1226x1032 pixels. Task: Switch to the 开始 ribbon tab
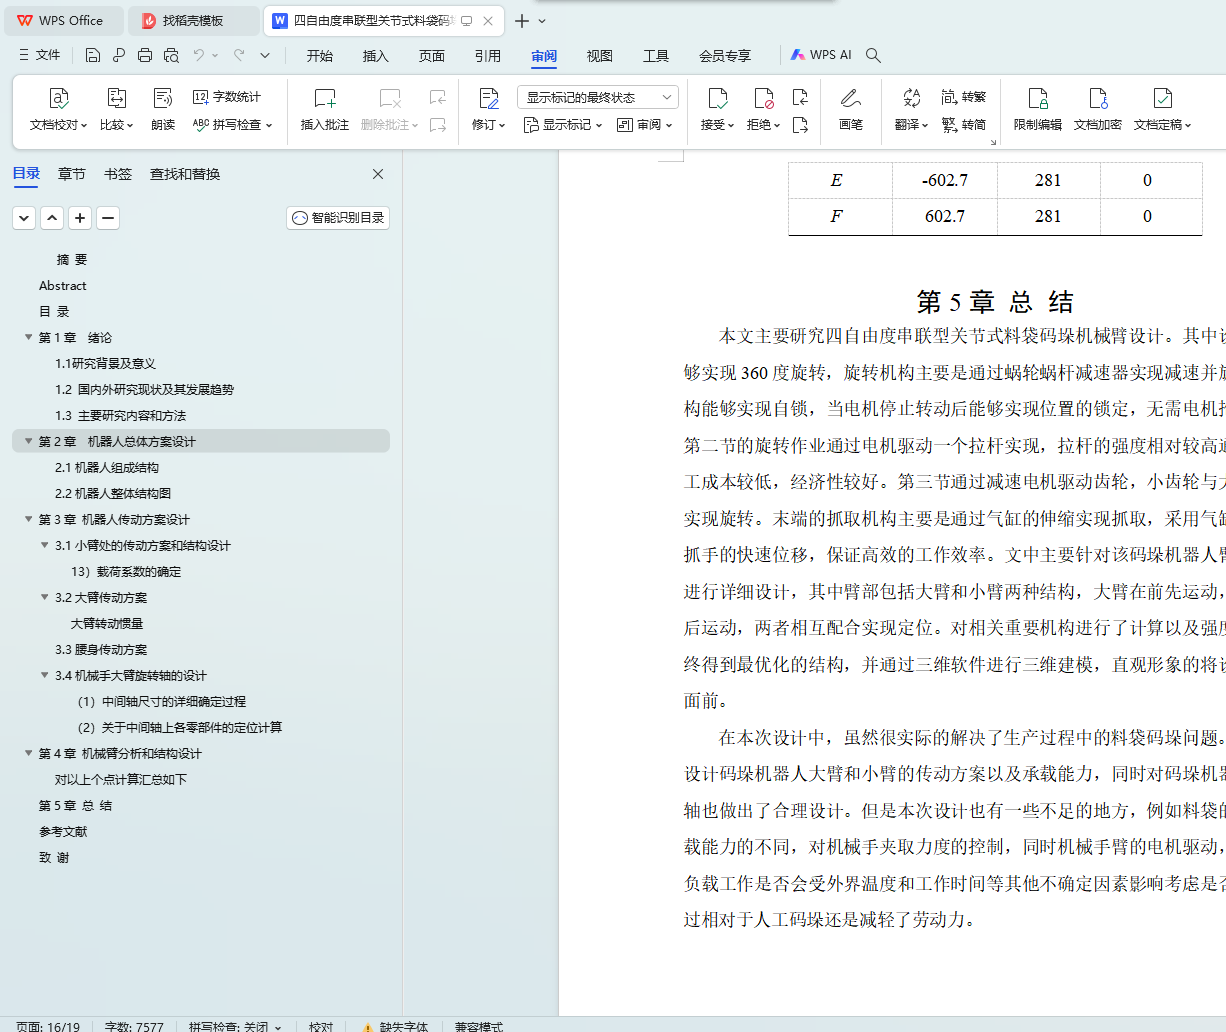tap(320, 56)
